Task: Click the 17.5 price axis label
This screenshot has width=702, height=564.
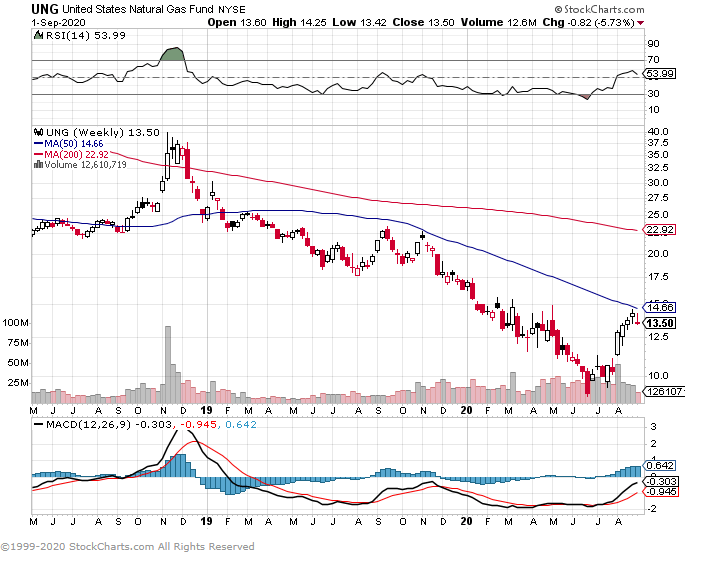Action: (x=658, y=277)
